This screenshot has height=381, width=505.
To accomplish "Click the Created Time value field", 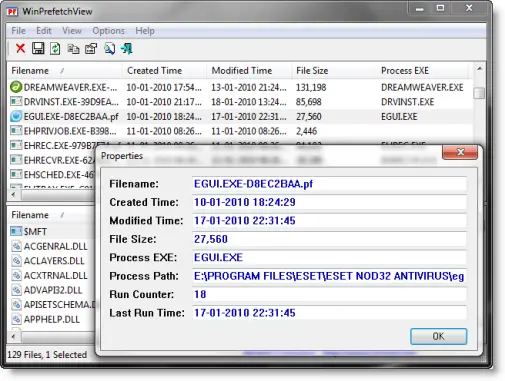I will 329,202.
